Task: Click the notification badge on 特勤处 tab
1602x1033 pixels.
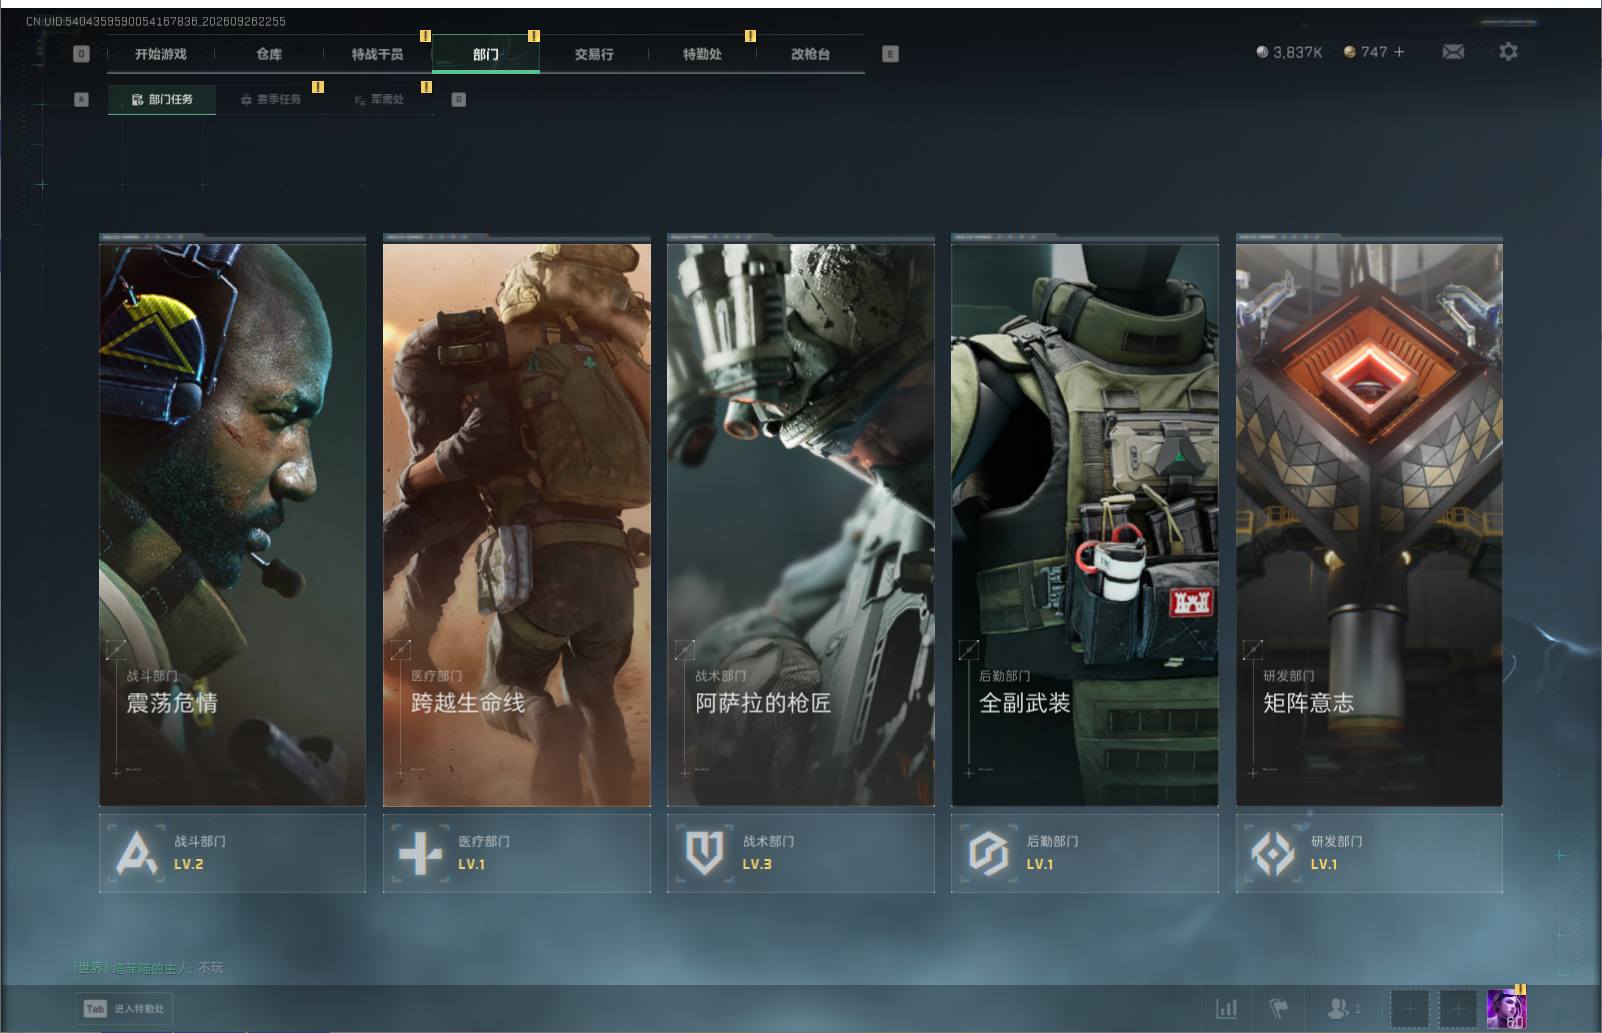Action: coord(750,36)
